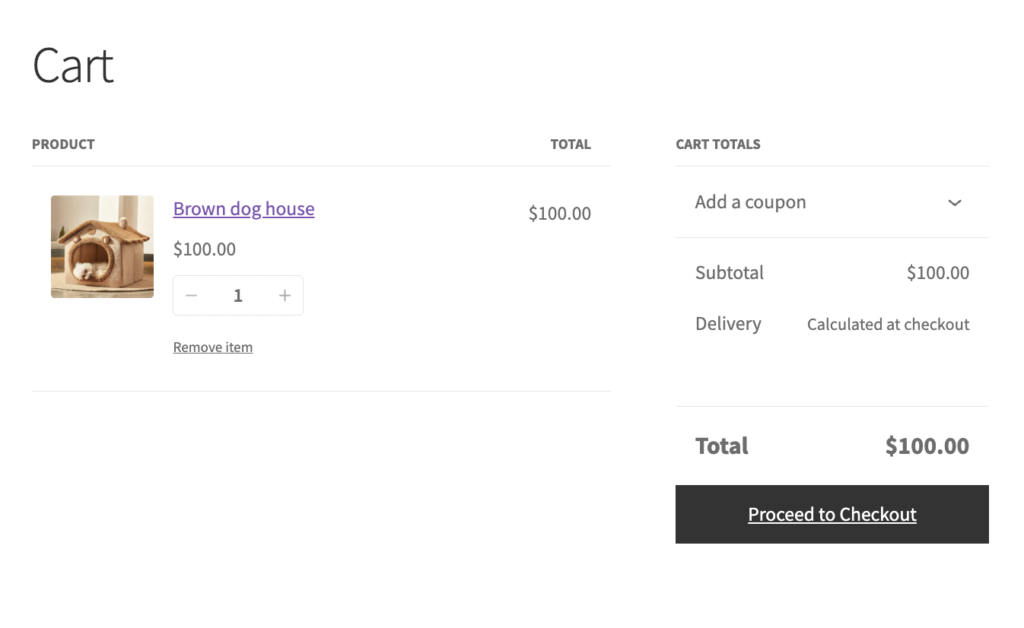Click the quantity field showing 1
The image size is (1024, 628).
238,296
